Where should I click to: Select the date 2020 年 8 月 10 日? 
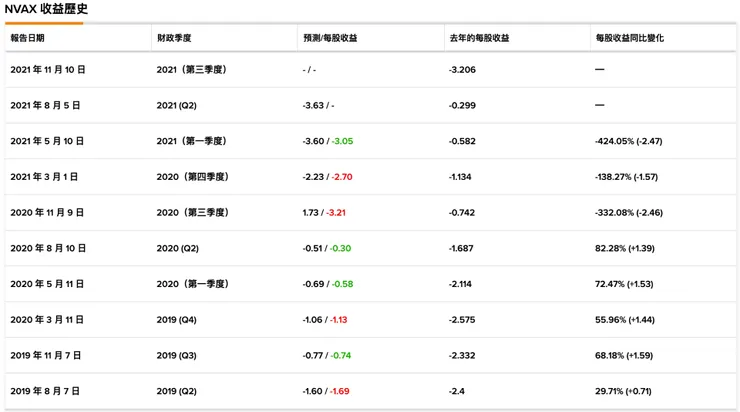[48, 248]
